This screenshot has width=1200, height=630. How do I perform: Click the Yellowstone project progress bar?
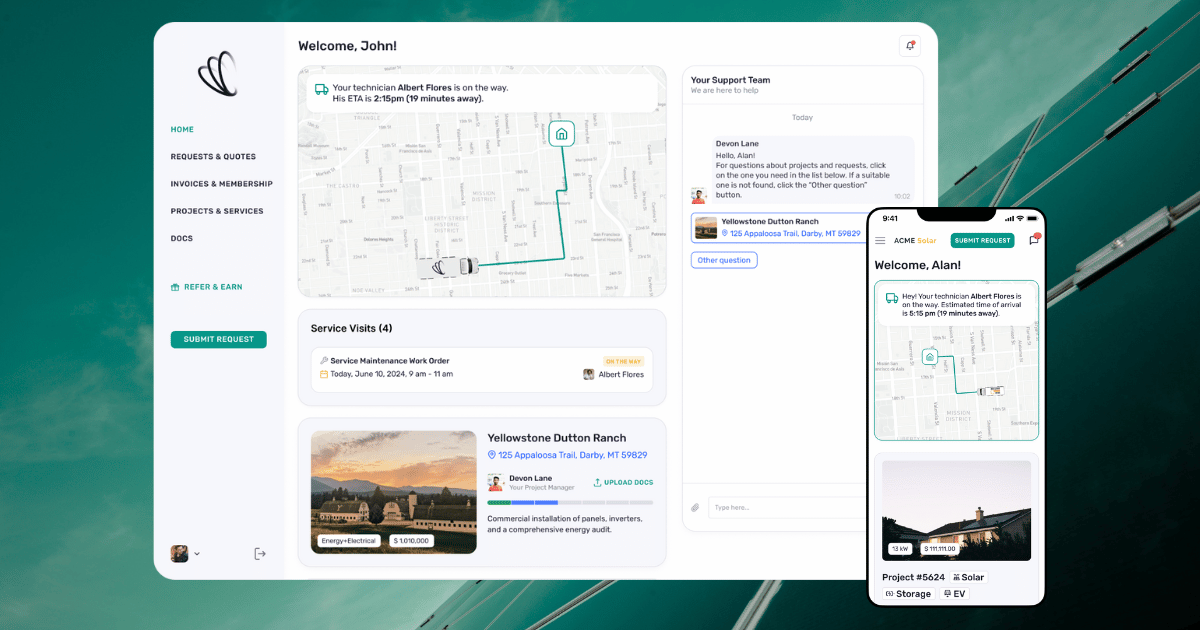tap(570, 503)
